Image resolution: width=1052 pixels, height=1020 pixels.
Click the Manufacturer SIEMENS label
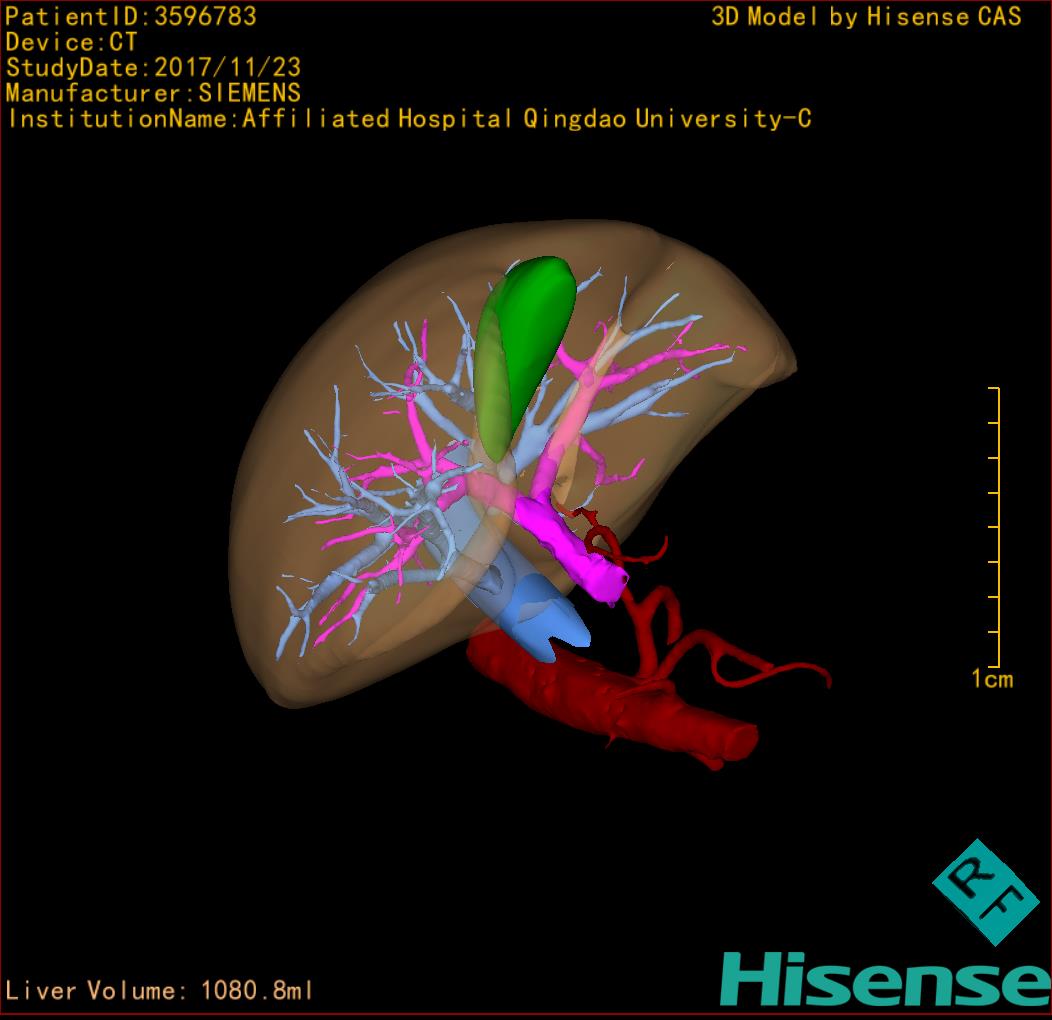(153, 93)
